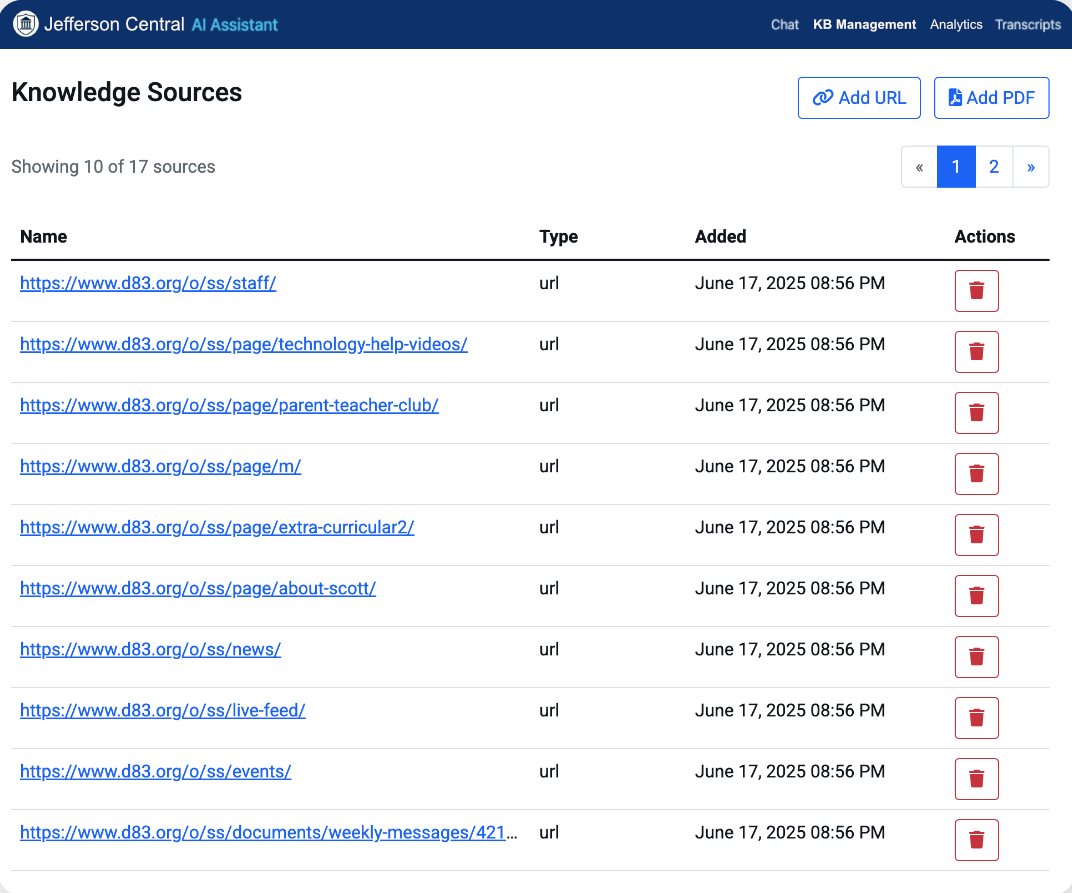
Task: Remove the news URL source
Action: (976, 656)
